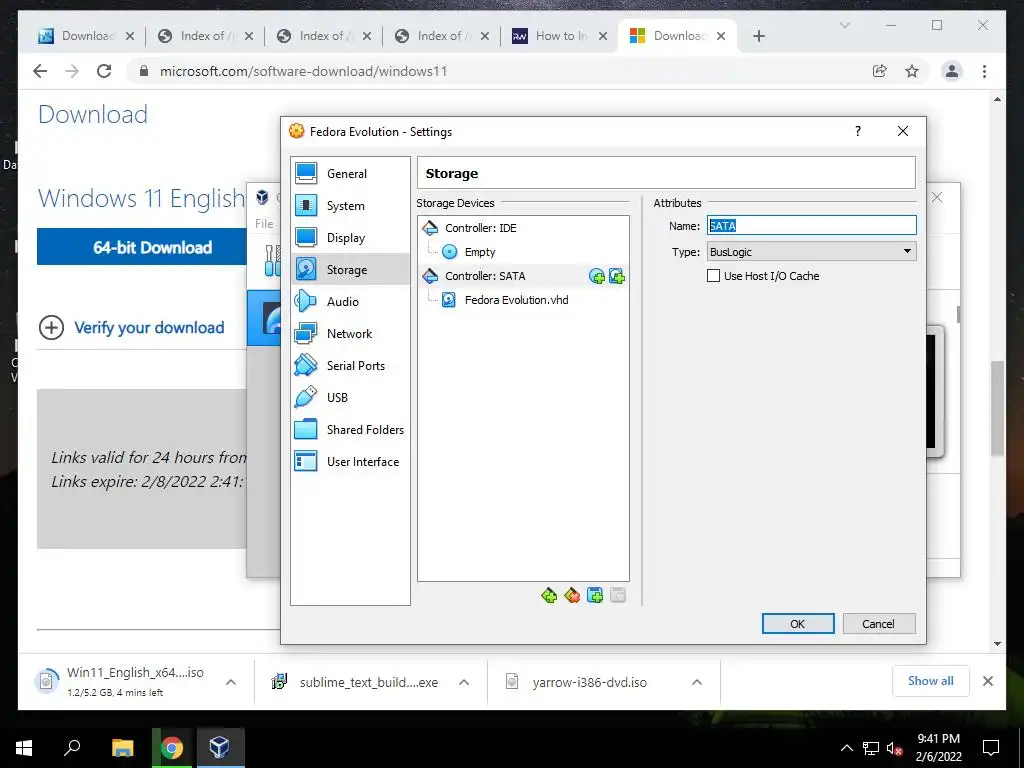Click the controller Name input field
Screen dimensions: 1024x768
(811, 225)
